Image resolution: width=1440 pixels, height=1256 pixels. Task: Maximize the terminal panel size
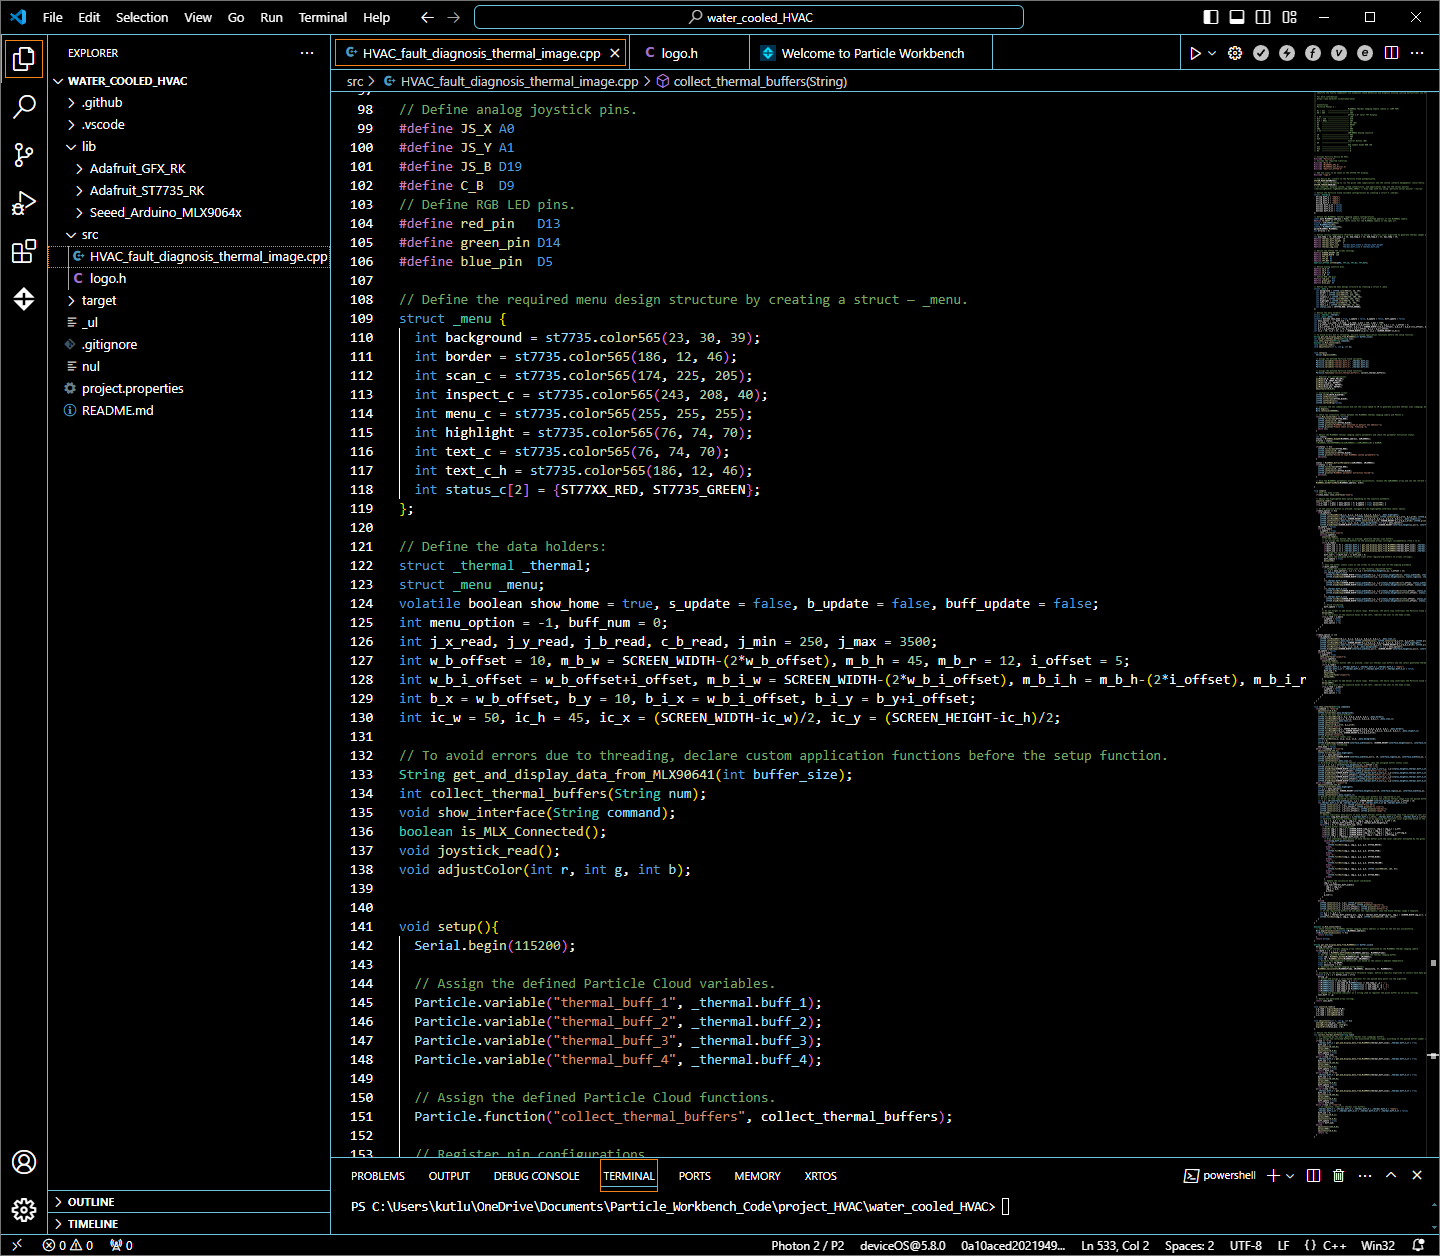(1391, 1175)
